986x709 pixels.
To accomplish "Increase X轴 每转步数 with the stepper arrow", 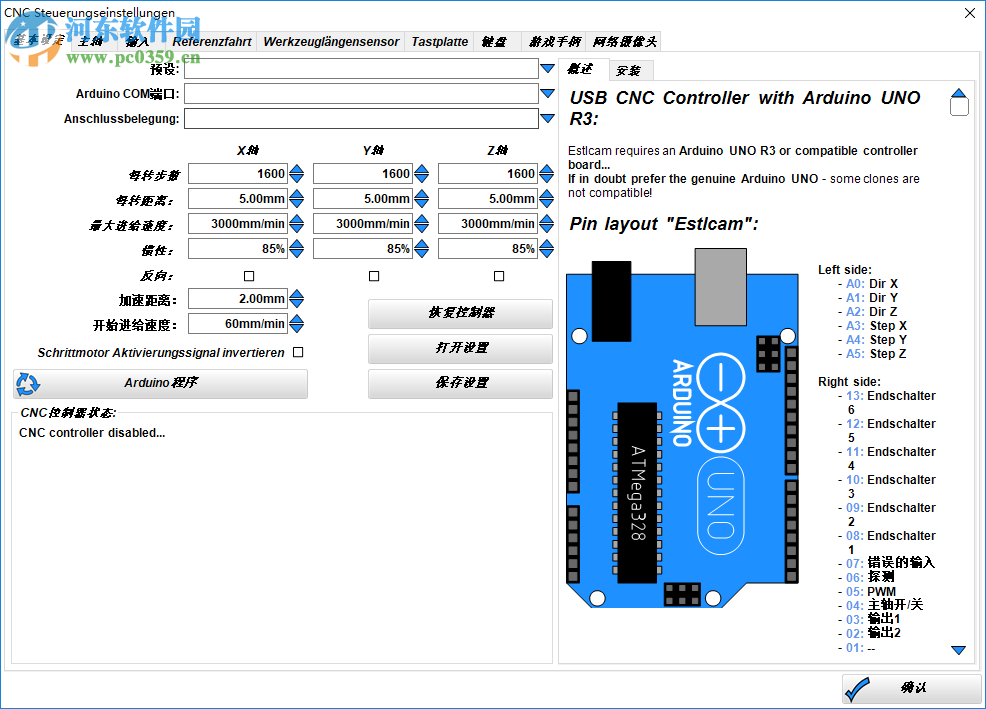I will (297, 169).
